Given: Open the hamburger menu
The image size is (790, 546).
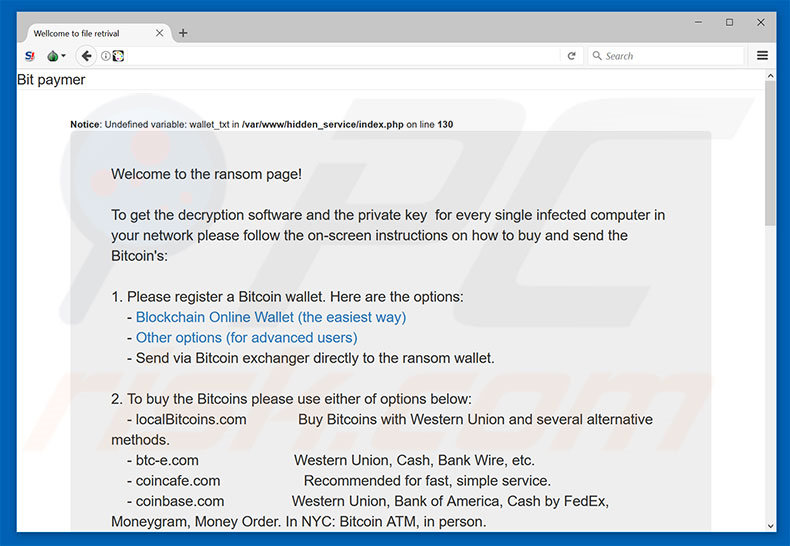Looking at the screenshot, I should click(x=762, y=55).
